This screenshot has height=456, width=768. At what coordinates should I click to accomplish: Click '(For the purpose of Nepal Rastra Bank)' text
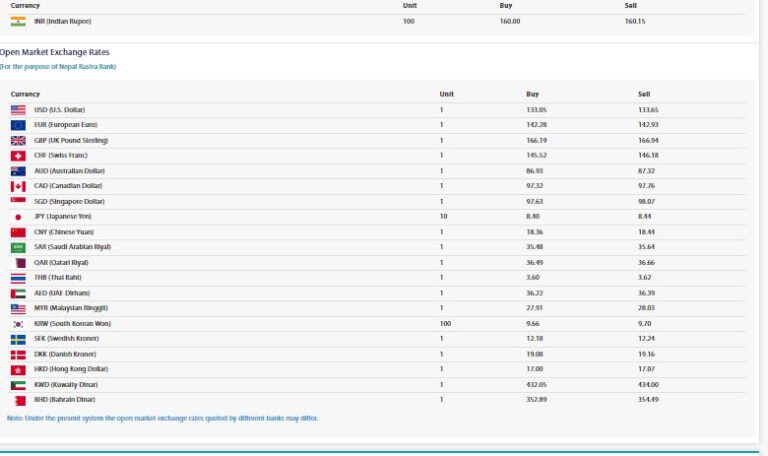click(x=58, y=67)
